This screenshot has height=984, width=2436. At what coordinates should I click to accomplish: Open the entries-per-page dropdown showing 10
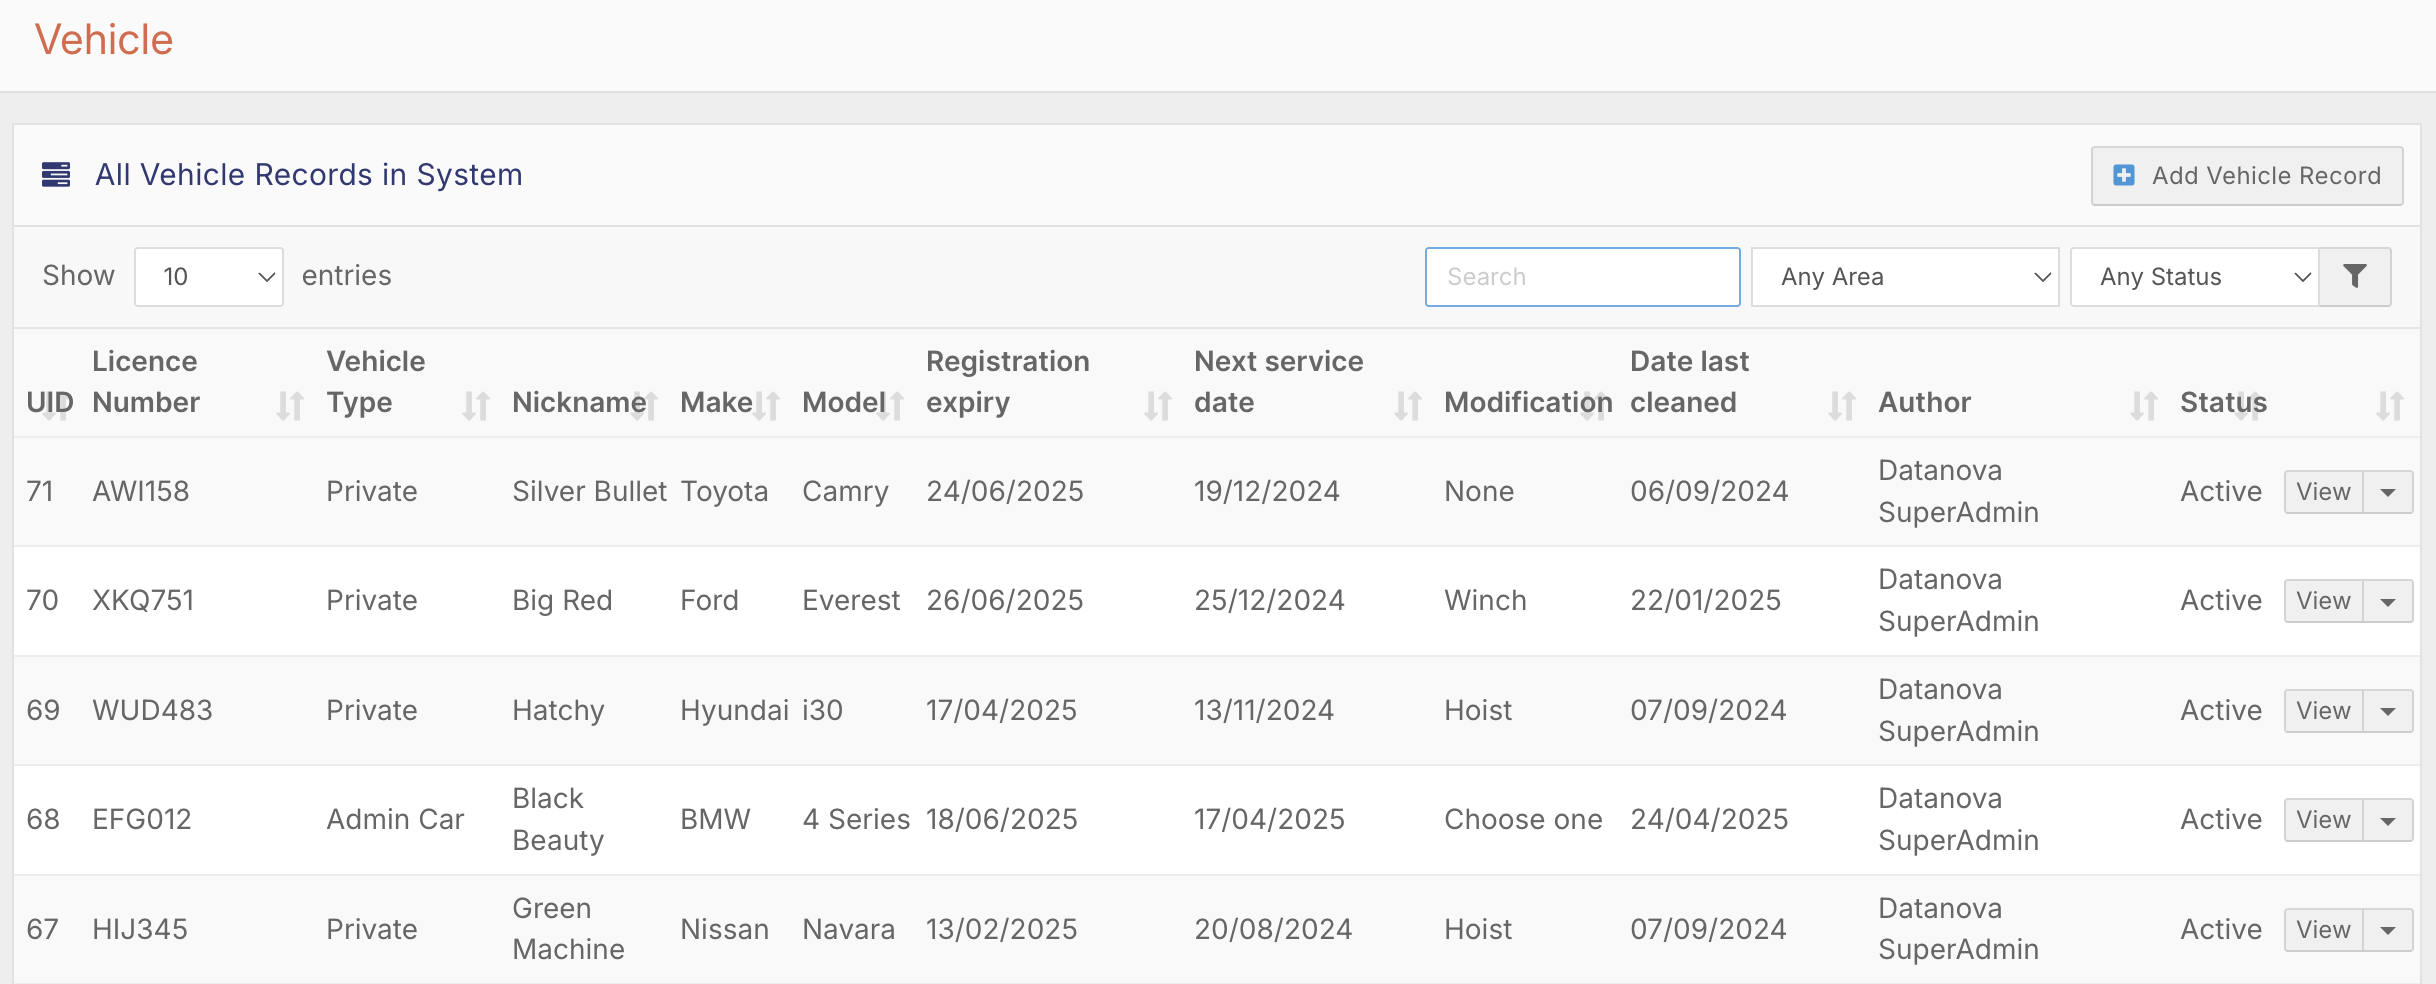pos(209,277)
